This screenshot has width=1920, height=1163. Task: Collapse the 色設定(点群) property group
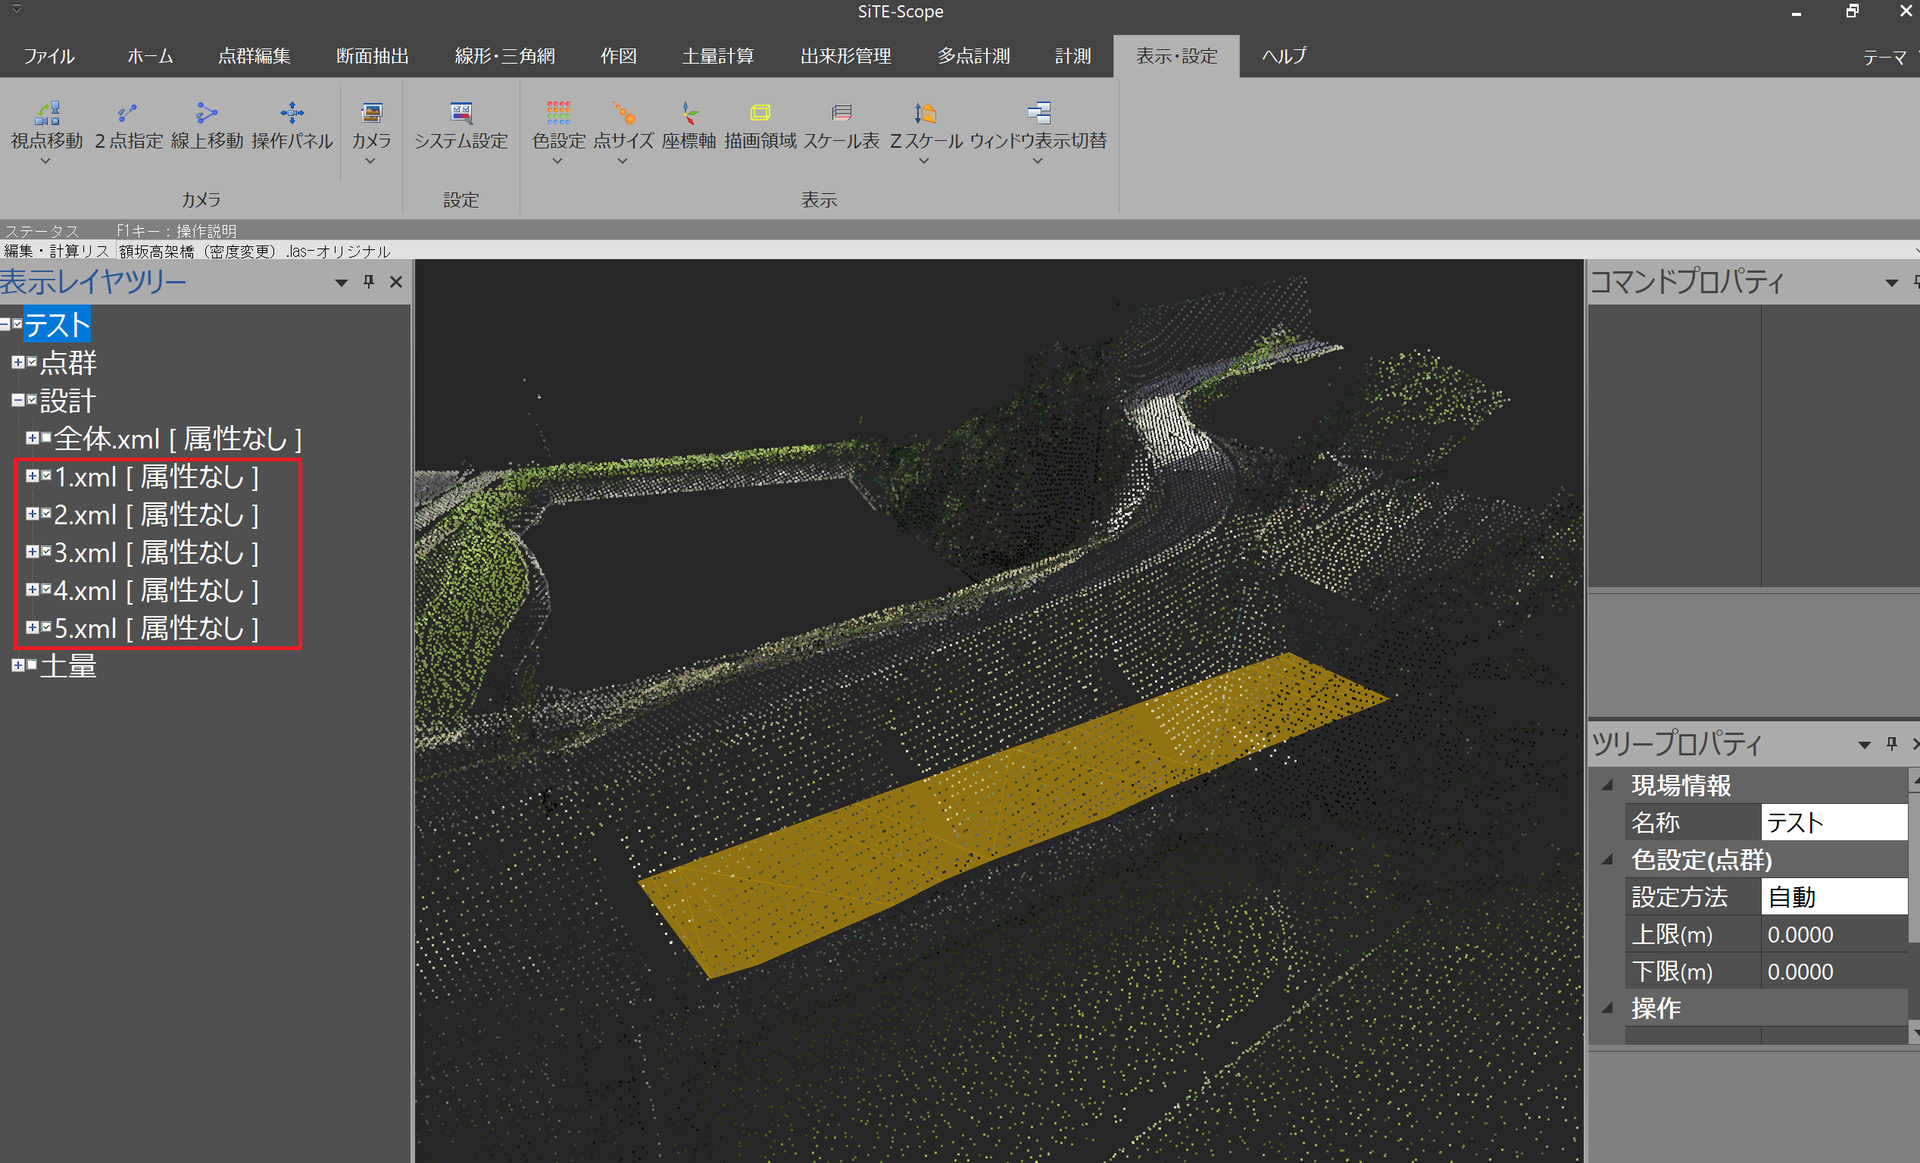click(1607, 860)
